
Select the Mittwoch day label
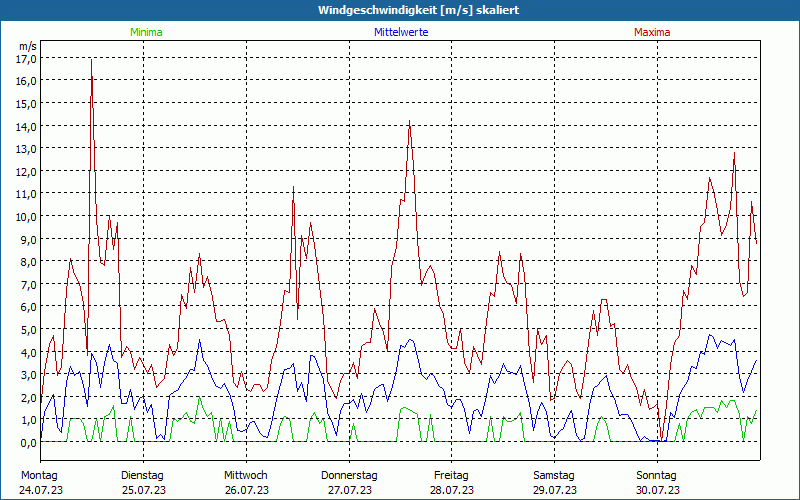246,475
